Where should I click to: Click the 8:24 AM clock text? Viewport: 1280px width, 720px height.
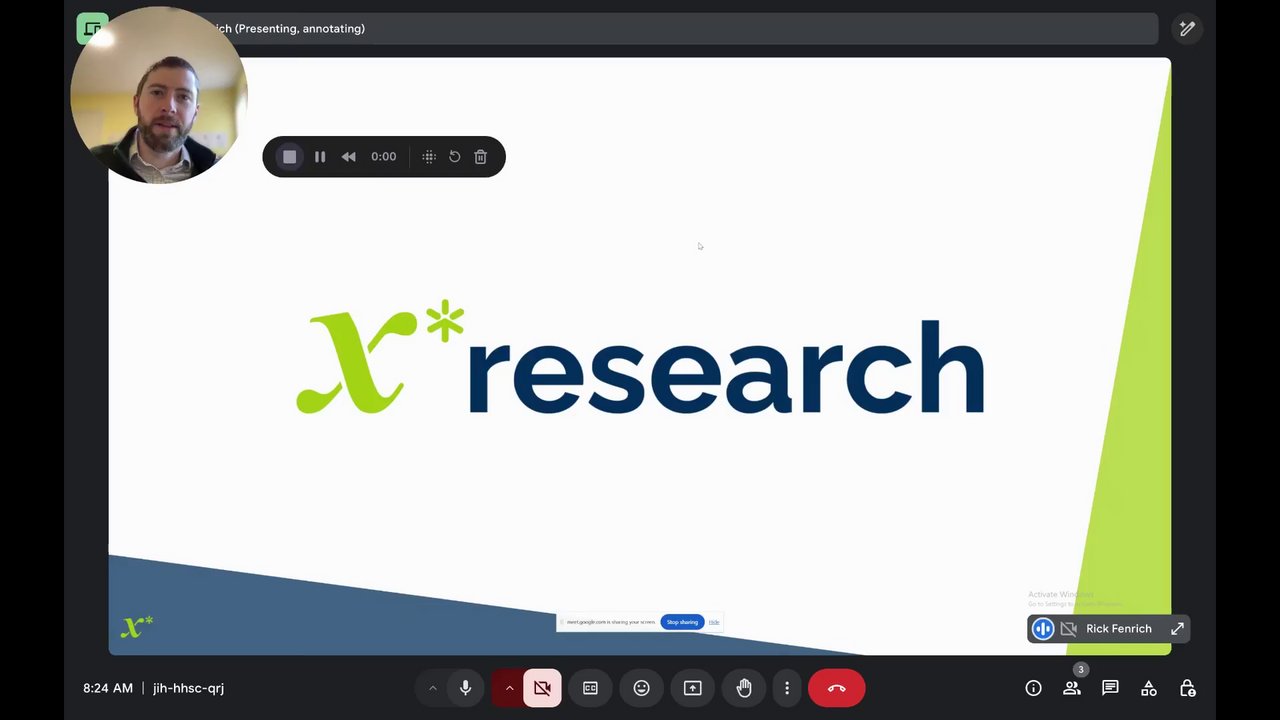(x=108, y=688)
